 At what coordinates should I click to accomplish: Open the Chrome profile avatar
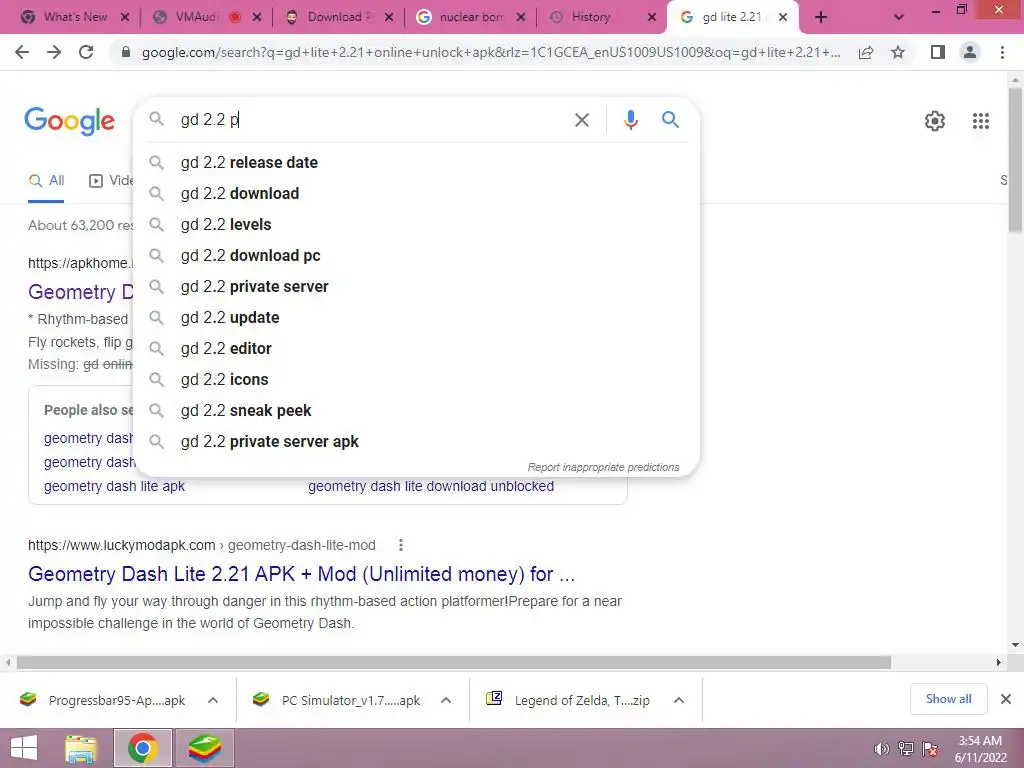970,52
